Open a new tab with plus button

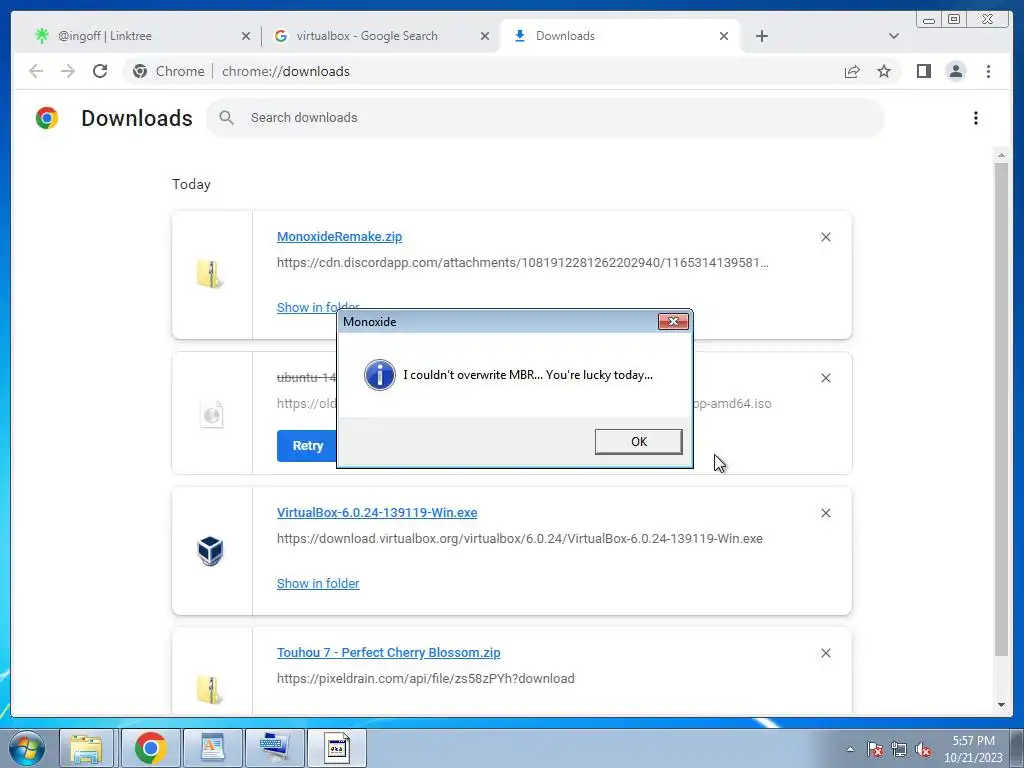pyautogui.click(x=761, y=36)
